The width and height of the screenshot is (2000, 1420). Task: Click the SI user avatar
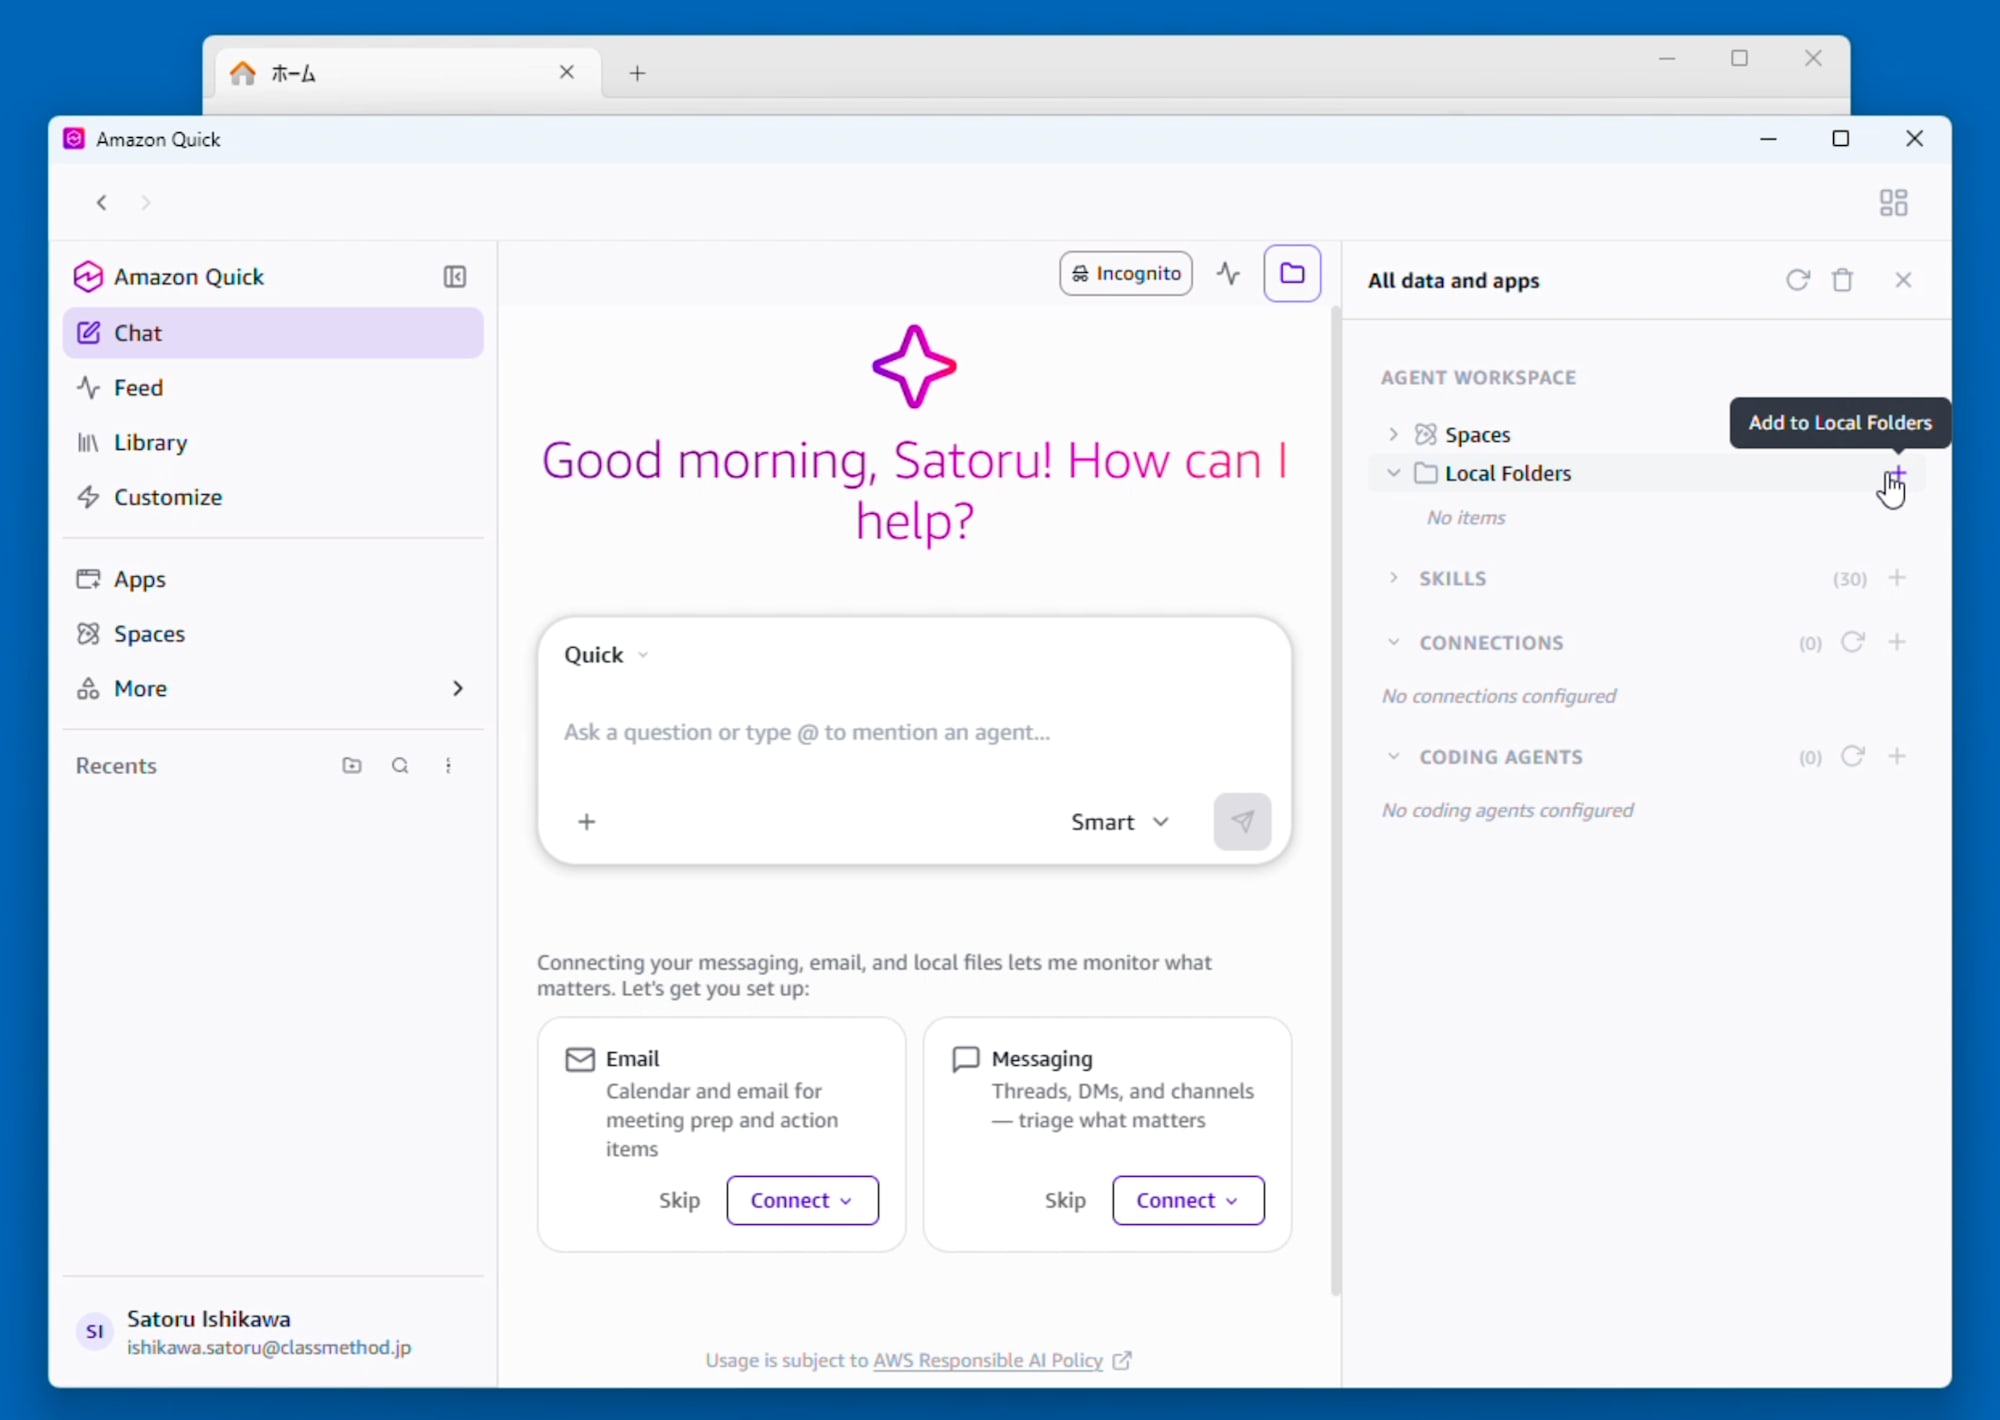tap(95, 1332)
